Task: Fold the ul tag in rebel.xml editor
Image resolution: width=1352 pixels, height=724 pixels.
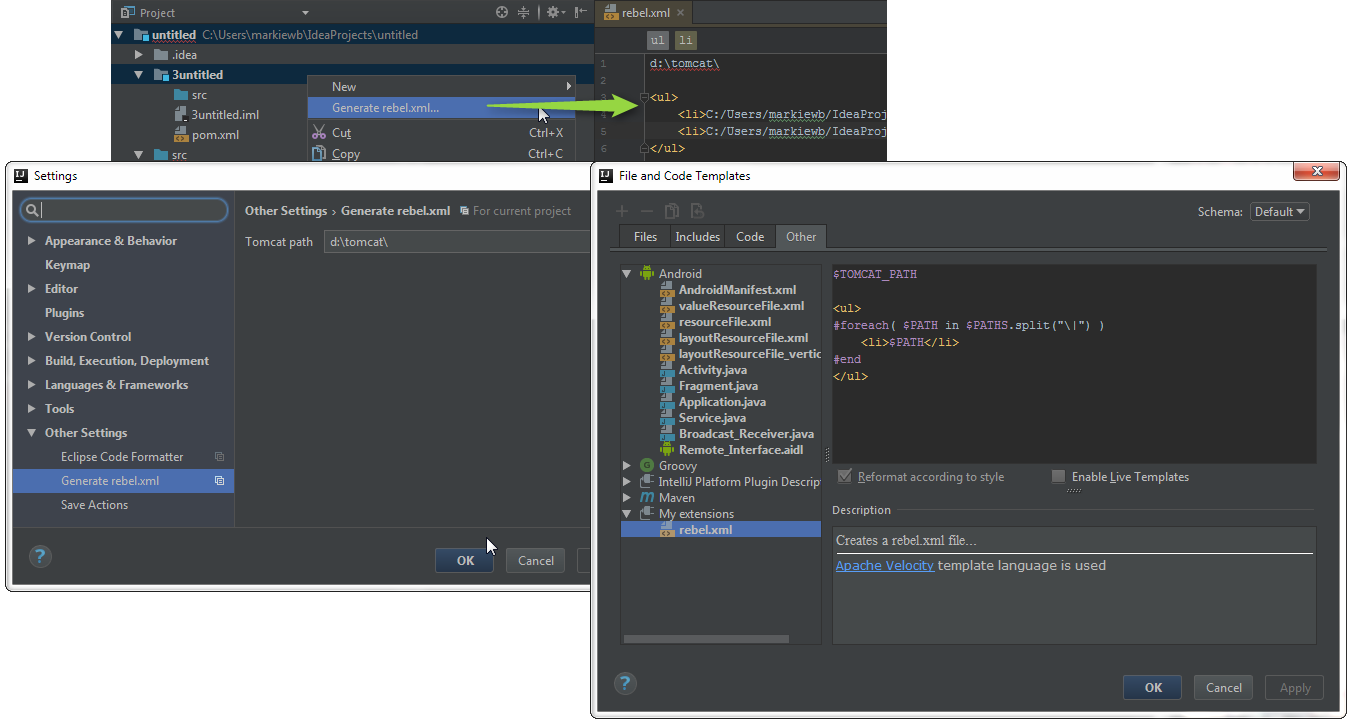Action: (x=643, y=97)
